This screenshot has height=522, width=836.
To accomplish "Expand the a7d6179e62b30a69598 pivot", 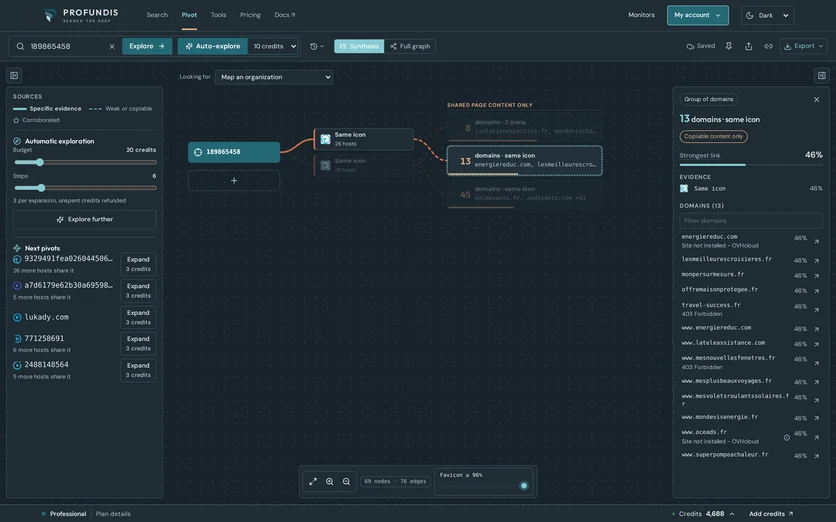I will 138,291.
